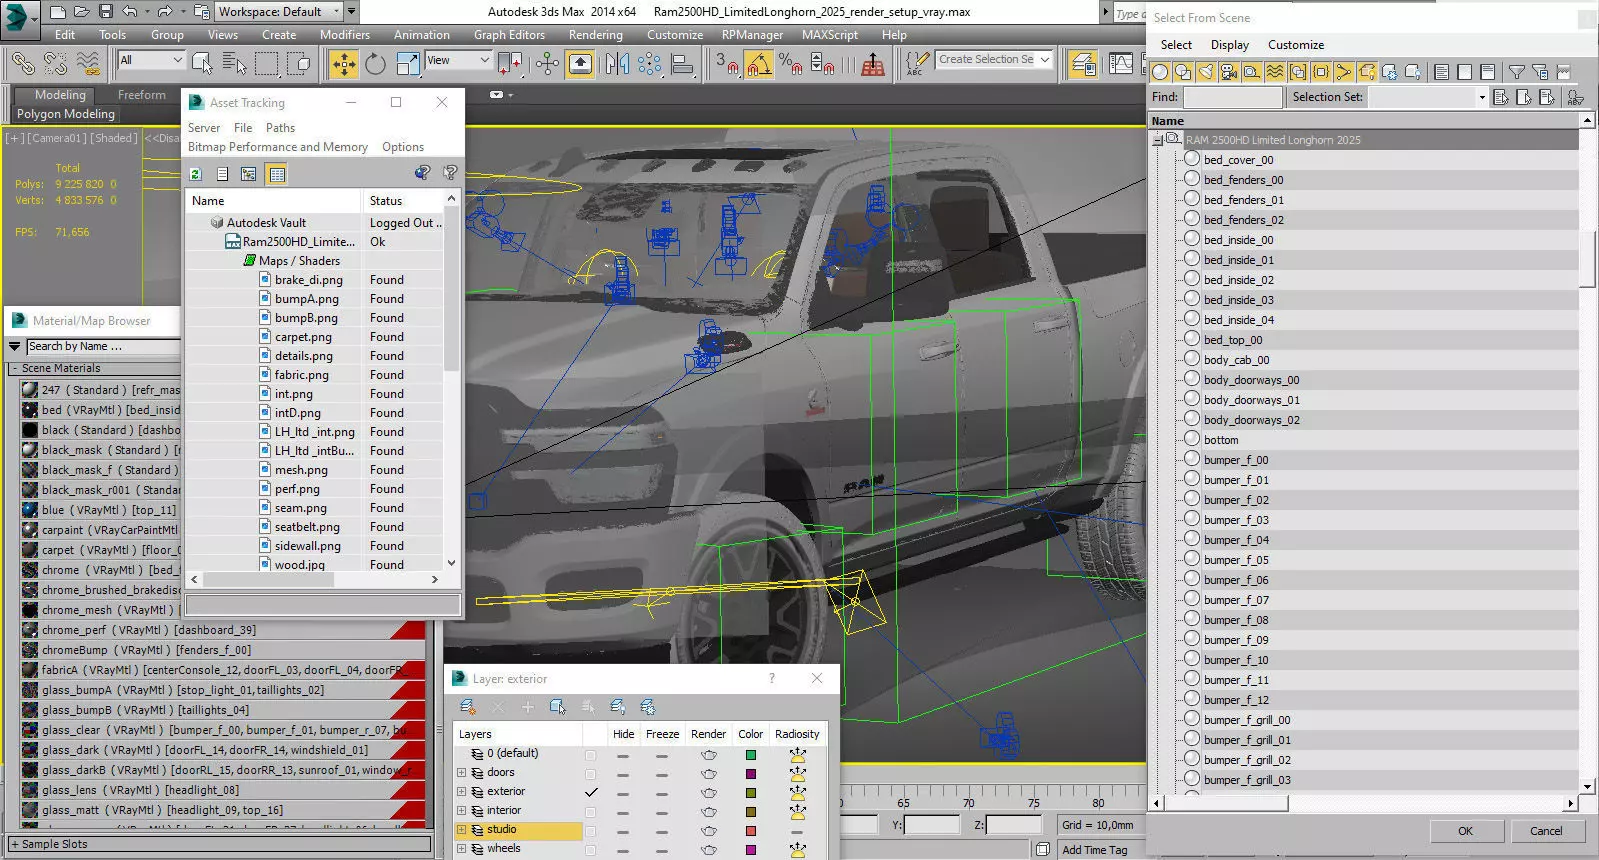Click the Add Time Tag button

click(1094, 850)
